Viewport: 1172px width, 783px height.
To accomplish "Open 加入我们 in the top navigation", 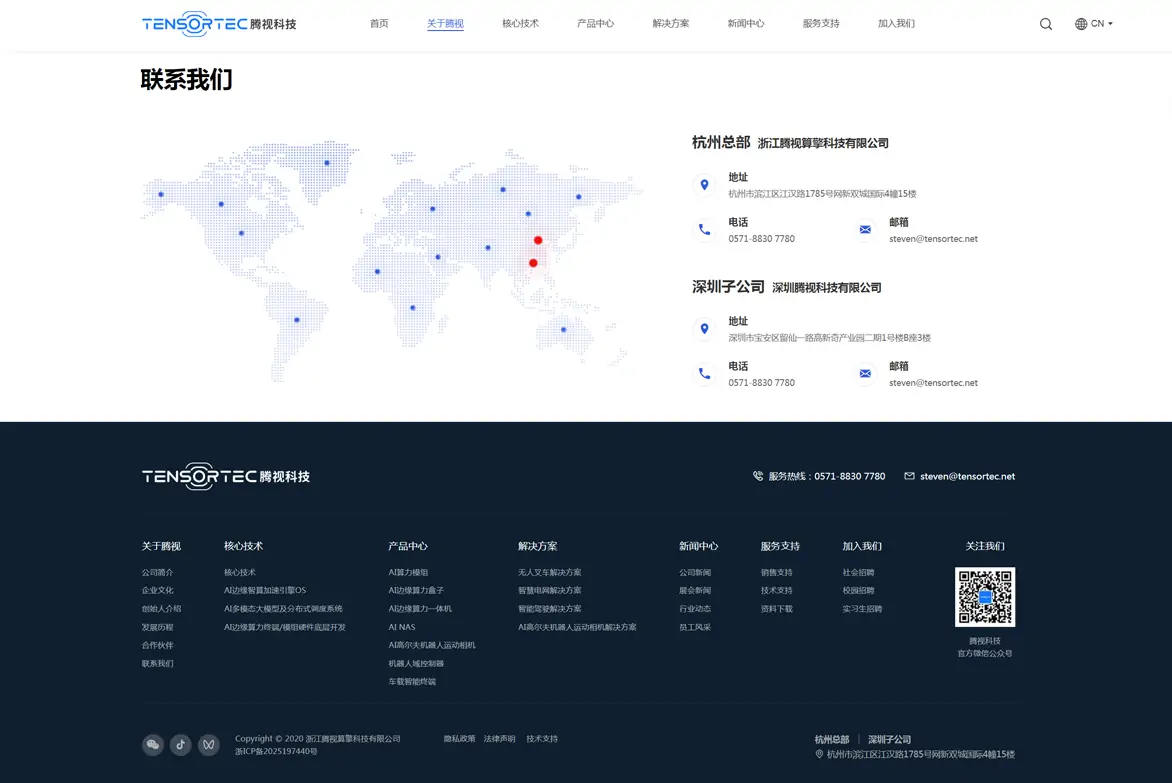I will click(x=896, y=24).
